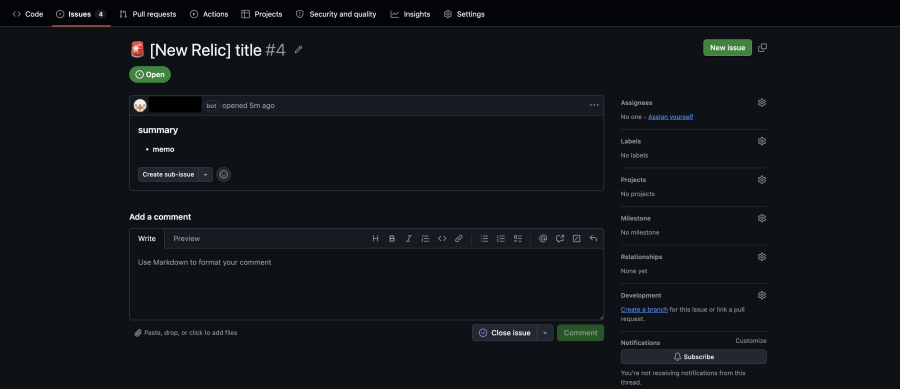
Task: Click the Close issue button
Action: click(x=505, y=333)
